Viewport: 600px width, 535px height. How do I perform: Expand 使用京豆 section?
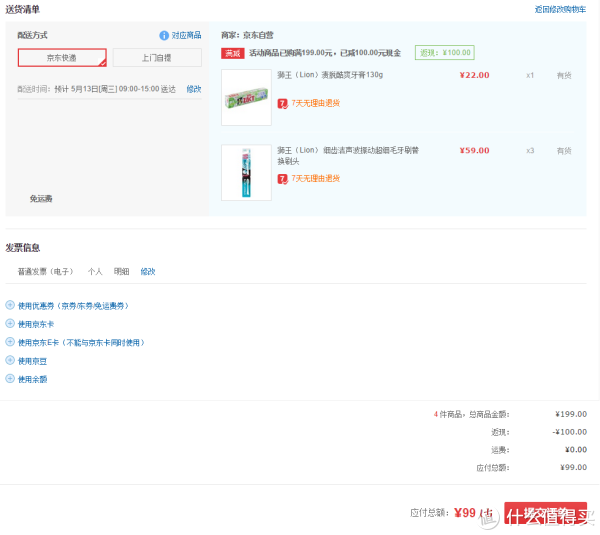click(32, 361)
